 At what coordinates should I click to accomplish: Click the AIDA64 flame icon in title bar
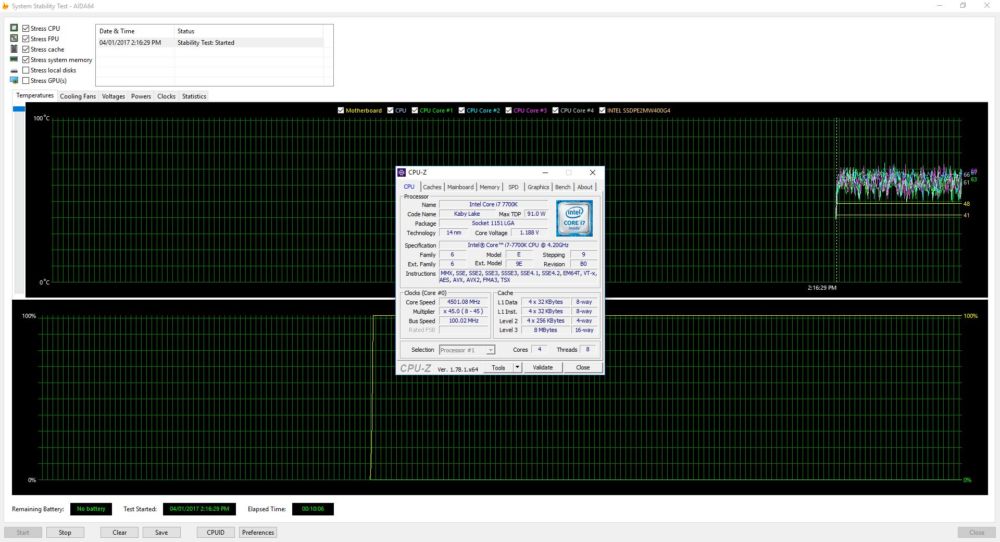[x=6, y=6]
